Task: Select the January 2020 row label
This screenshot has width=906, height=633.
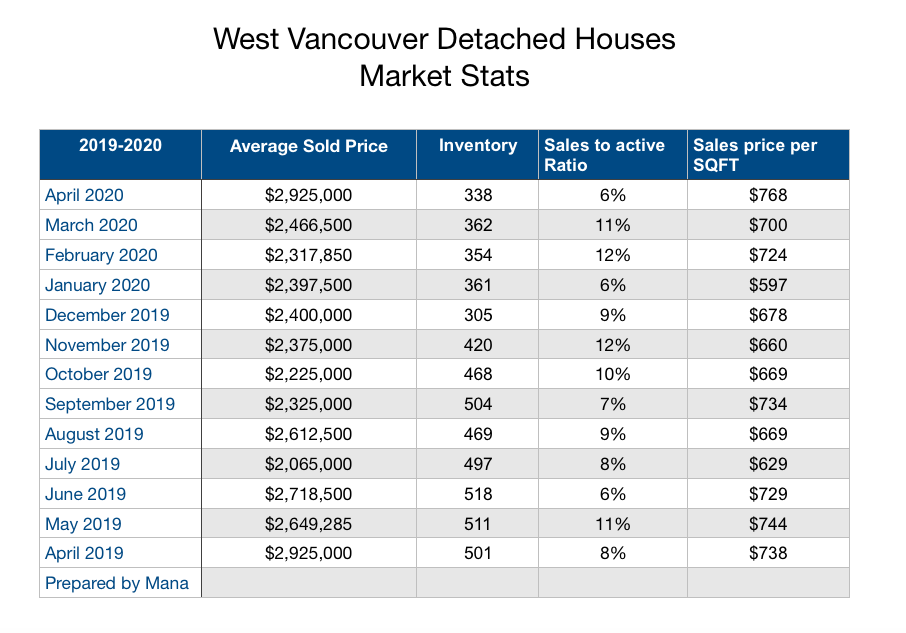Action: 96,285
